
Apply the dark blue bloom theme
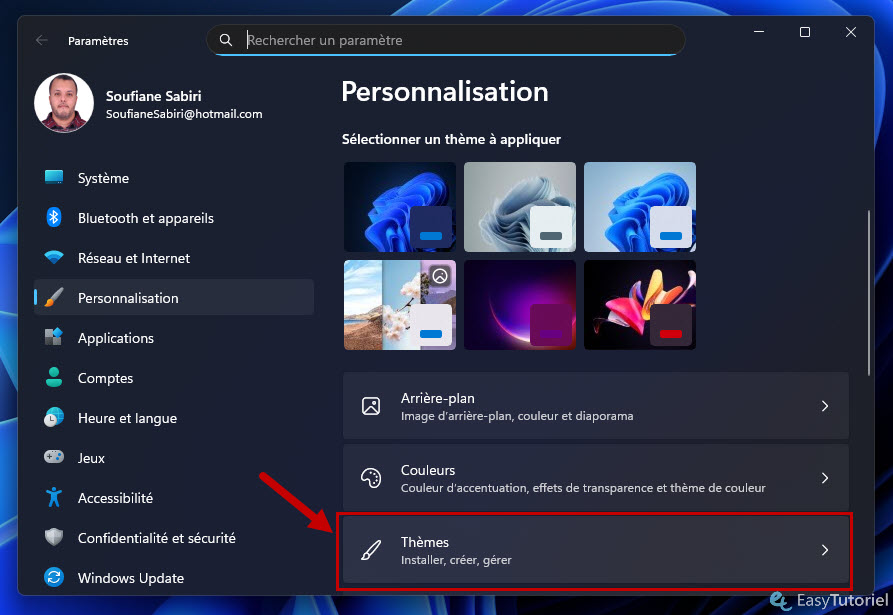399,207
